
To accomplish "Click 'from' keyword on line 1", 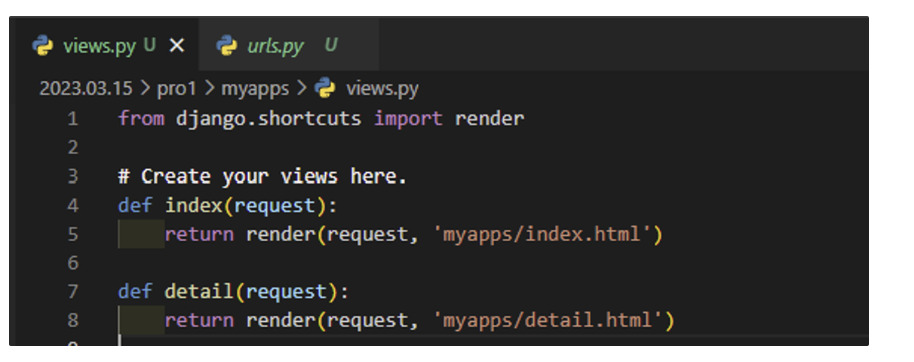I will pos(141,119).
